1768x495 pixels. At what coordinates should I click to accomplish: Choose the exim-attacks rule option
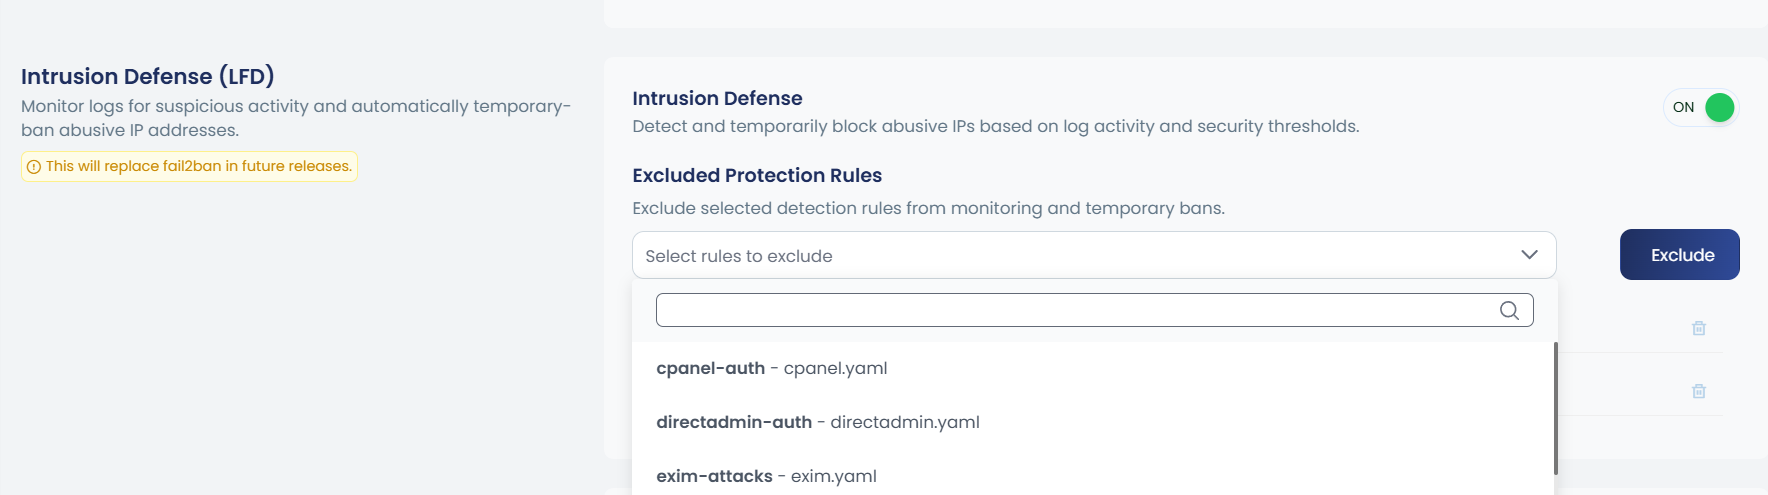click(x=1094, y=475)
